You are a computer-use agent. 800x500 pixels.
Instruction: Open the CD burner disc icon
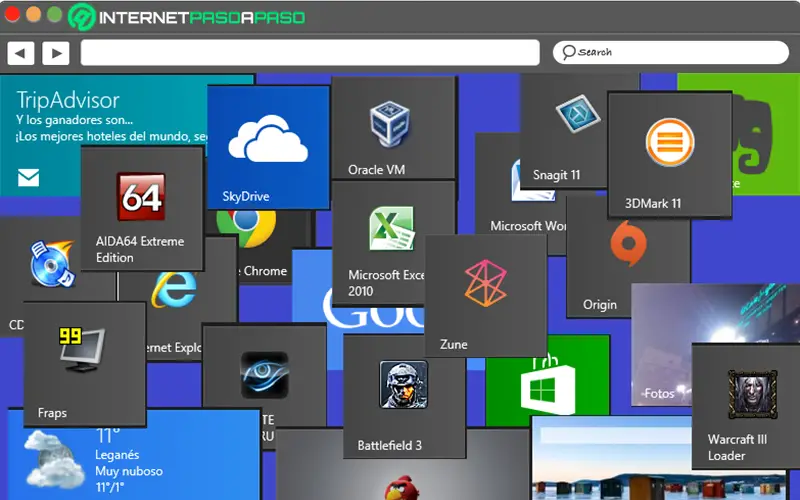52,264
